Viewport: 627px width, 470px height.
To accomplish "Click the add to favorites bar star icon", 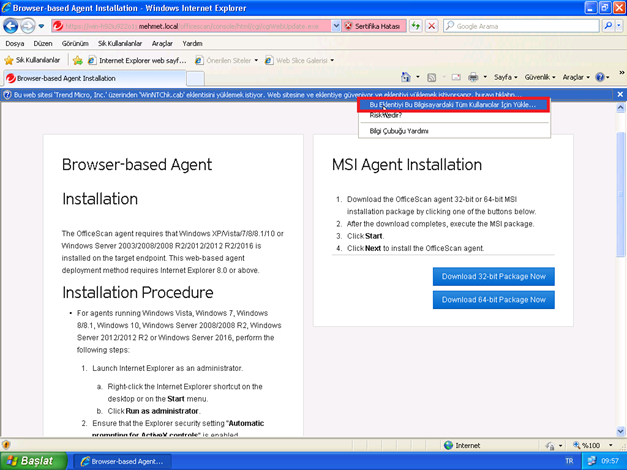I will pos(78,60).
